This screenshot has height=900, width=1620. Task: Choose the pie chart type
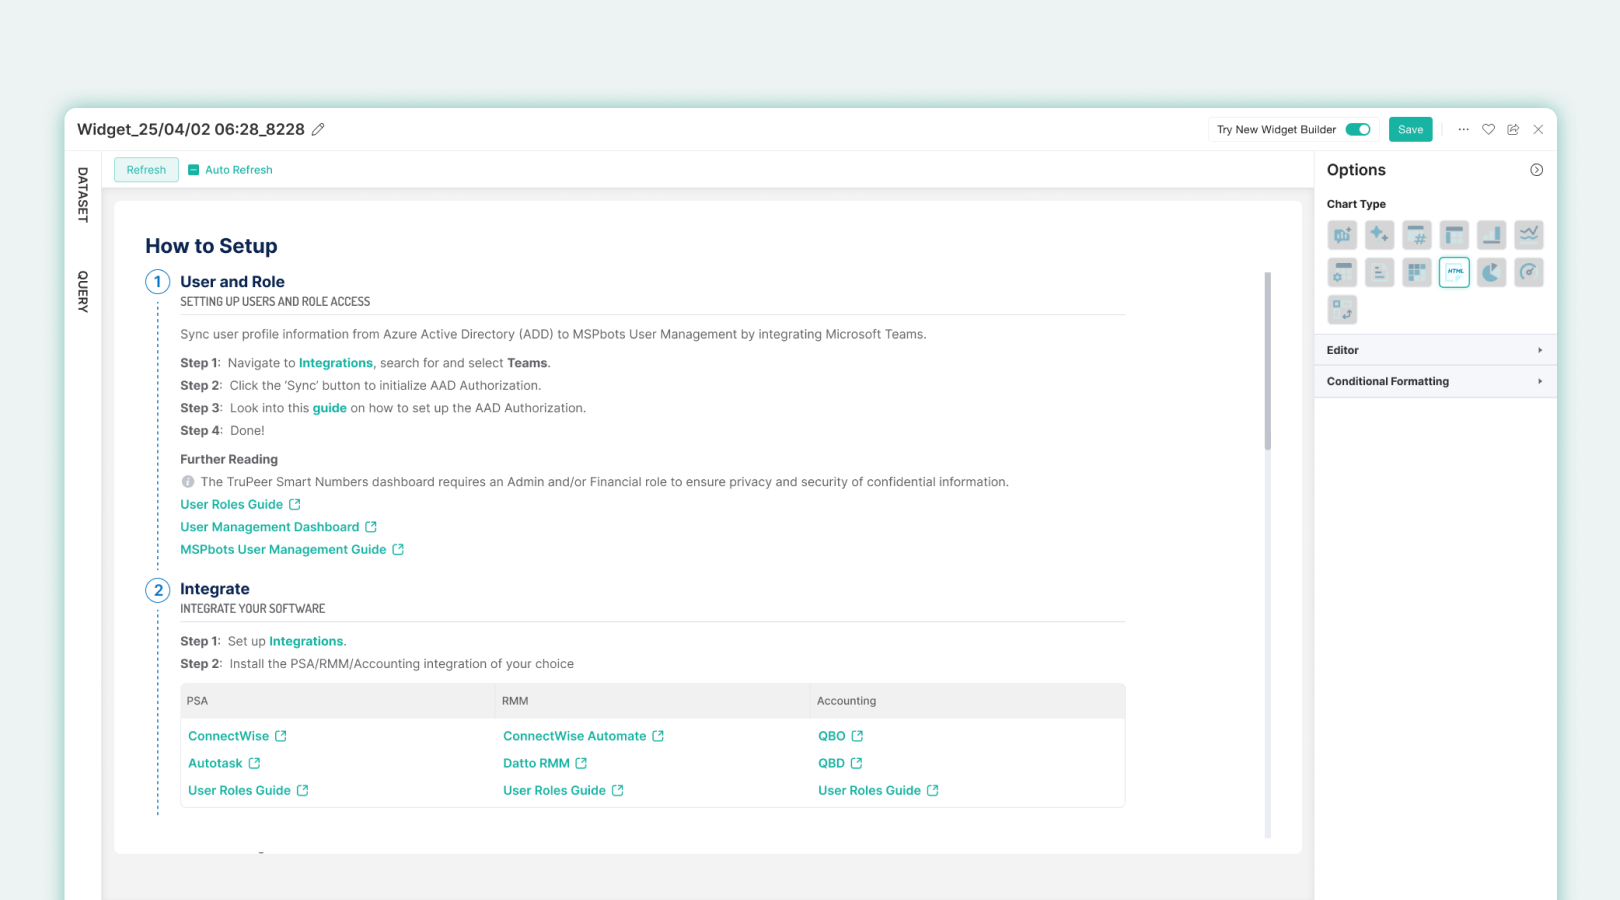point(1491,272)
